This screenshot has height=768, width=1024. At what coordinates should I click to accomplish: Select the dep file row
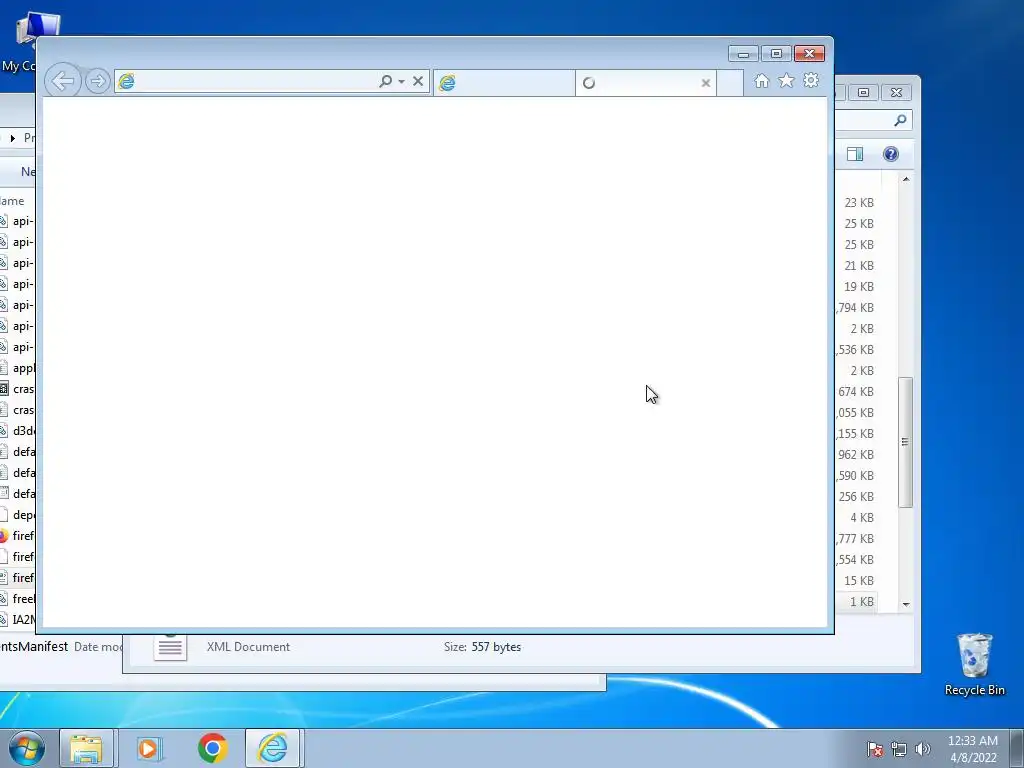point(18,515)
